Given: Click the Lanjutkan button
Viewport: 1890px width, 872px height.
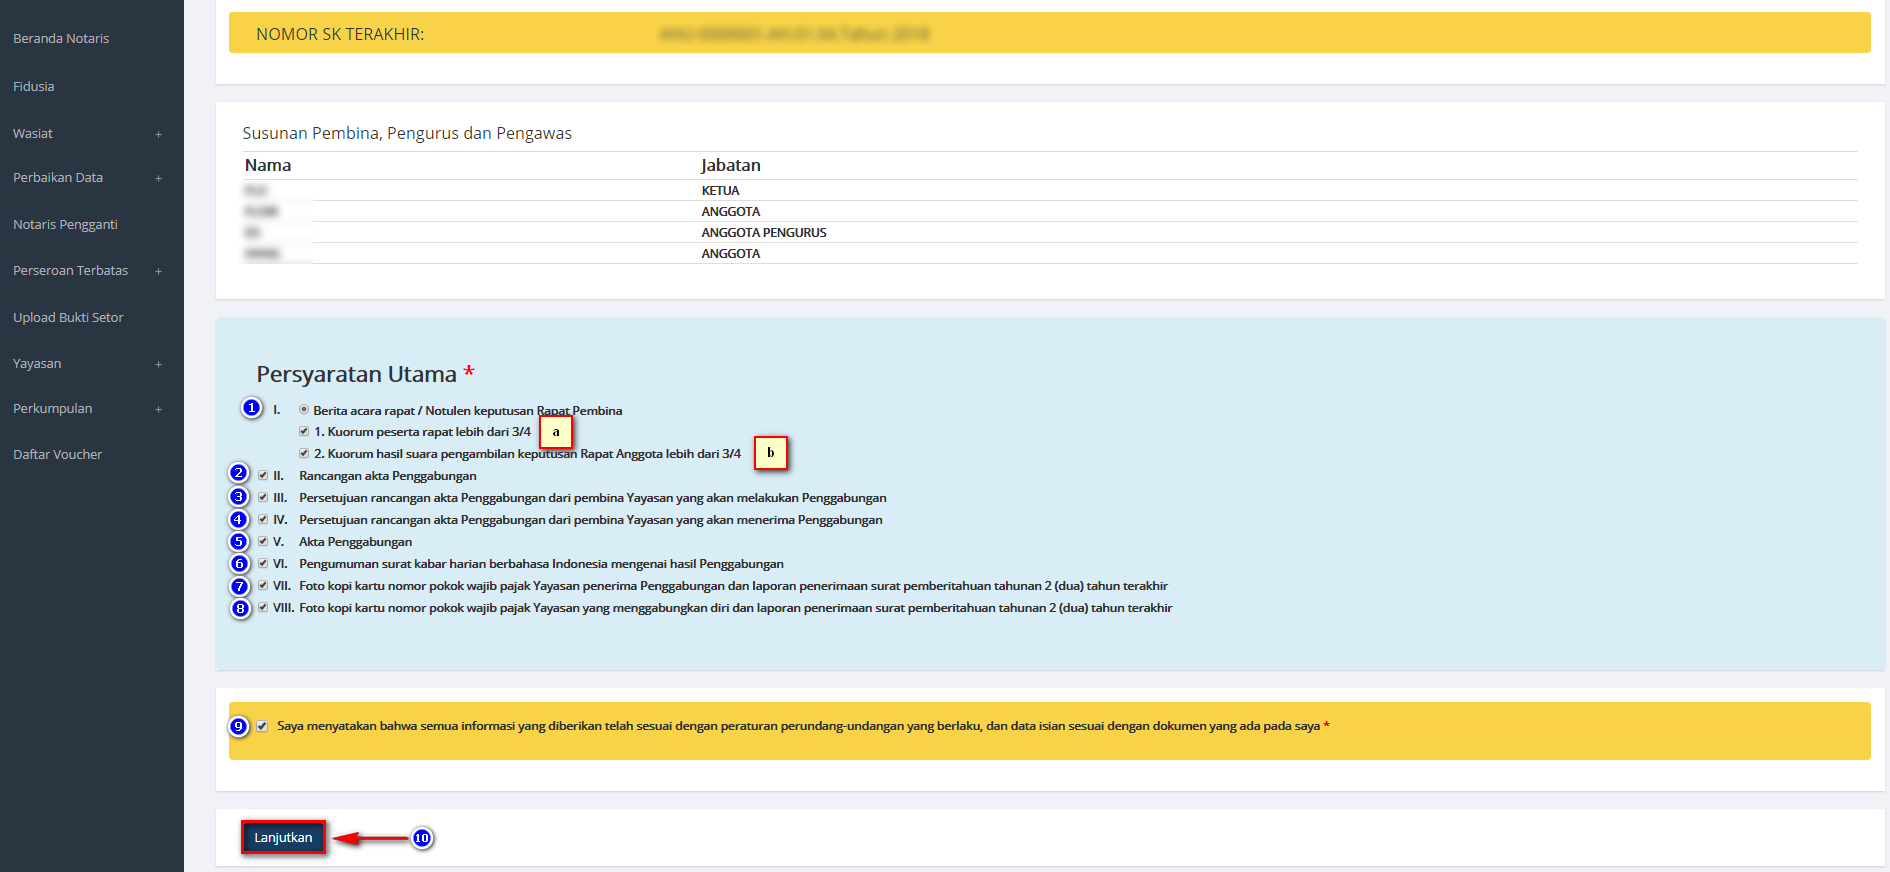Looking at the screenshot, I should coord(283,838).
